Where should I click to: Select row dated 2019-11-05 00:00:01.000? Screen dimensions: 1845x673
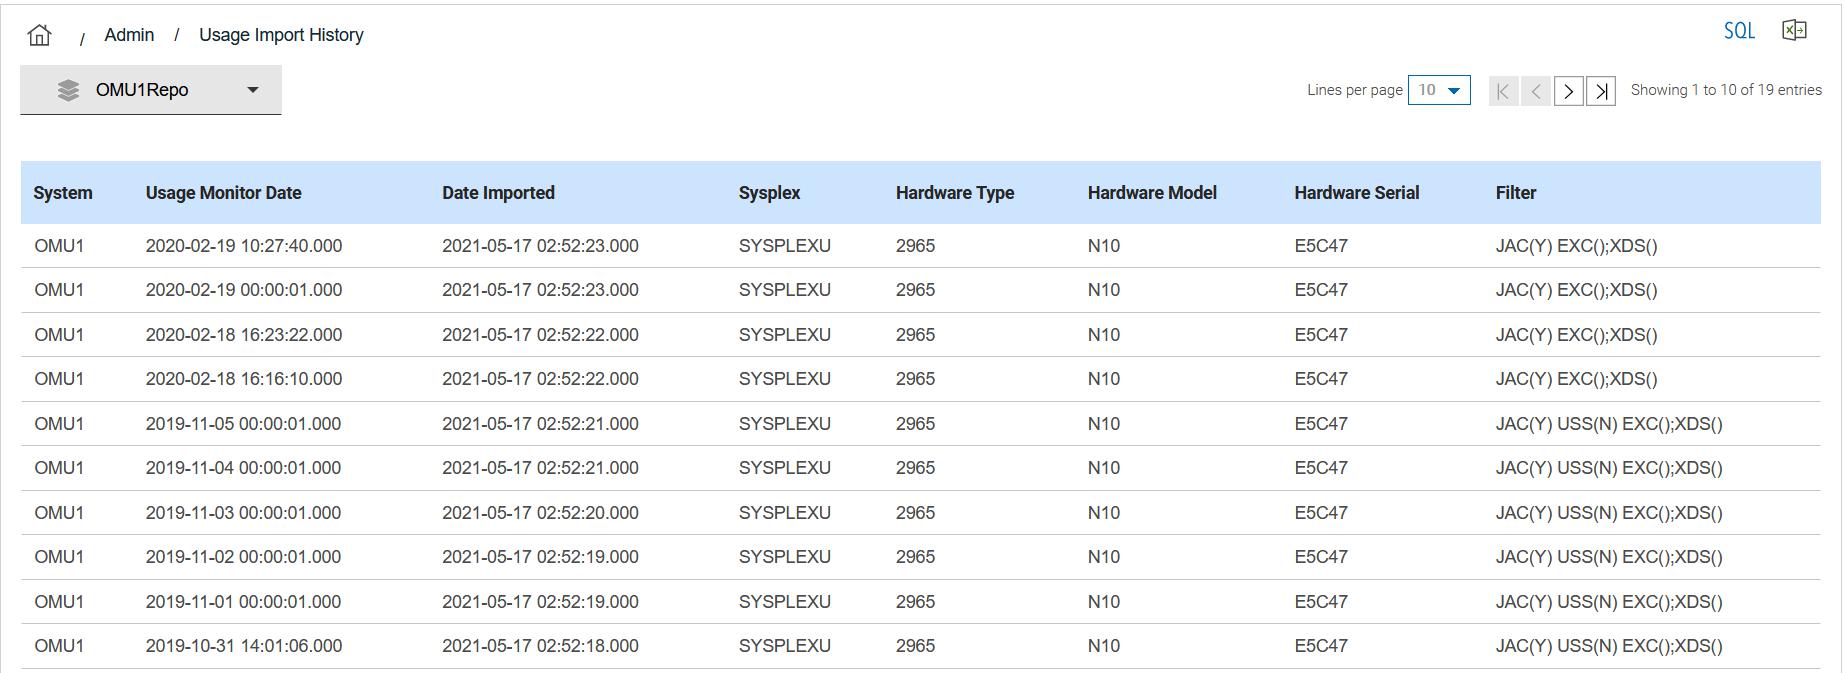[x=243, y=424]
